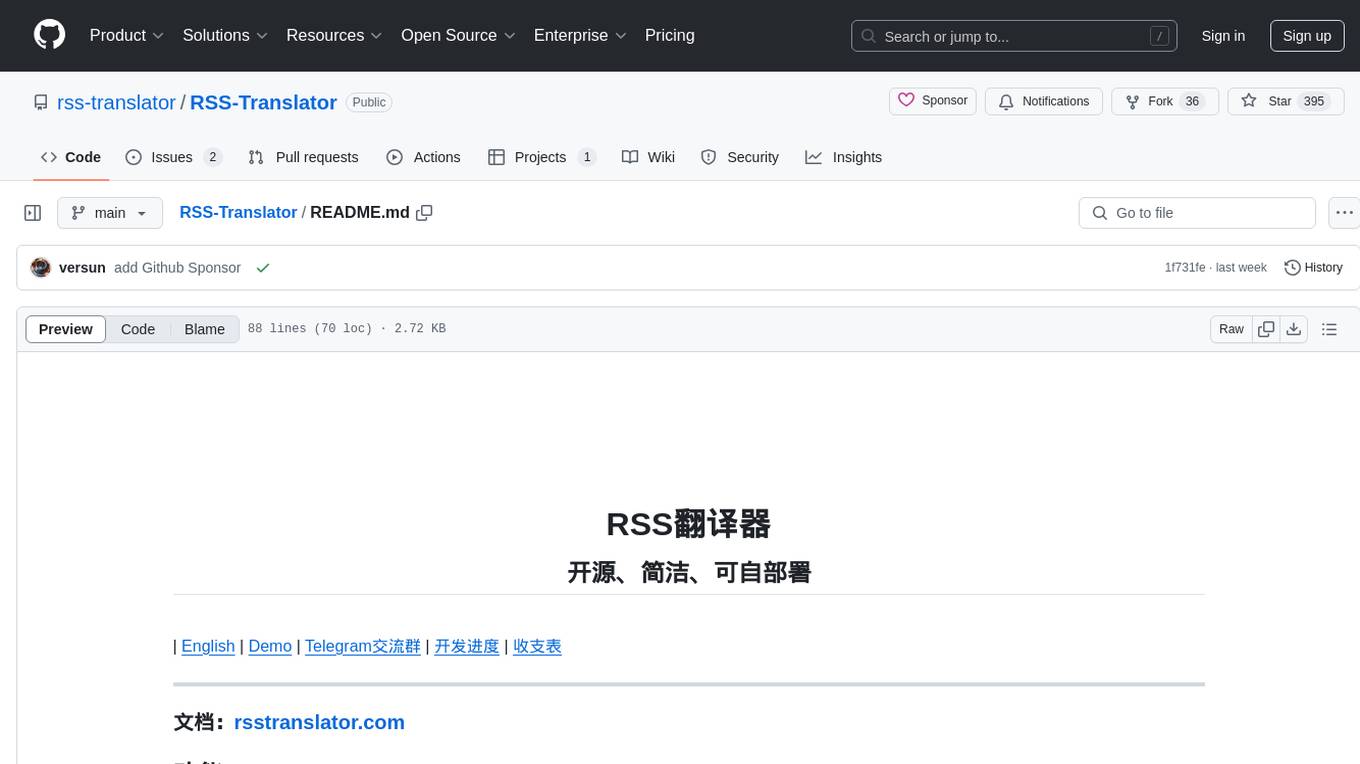The height and width of the screenshot is (764, 1360).
Task: Switch to the Projects tab
Action: (542, 157)
